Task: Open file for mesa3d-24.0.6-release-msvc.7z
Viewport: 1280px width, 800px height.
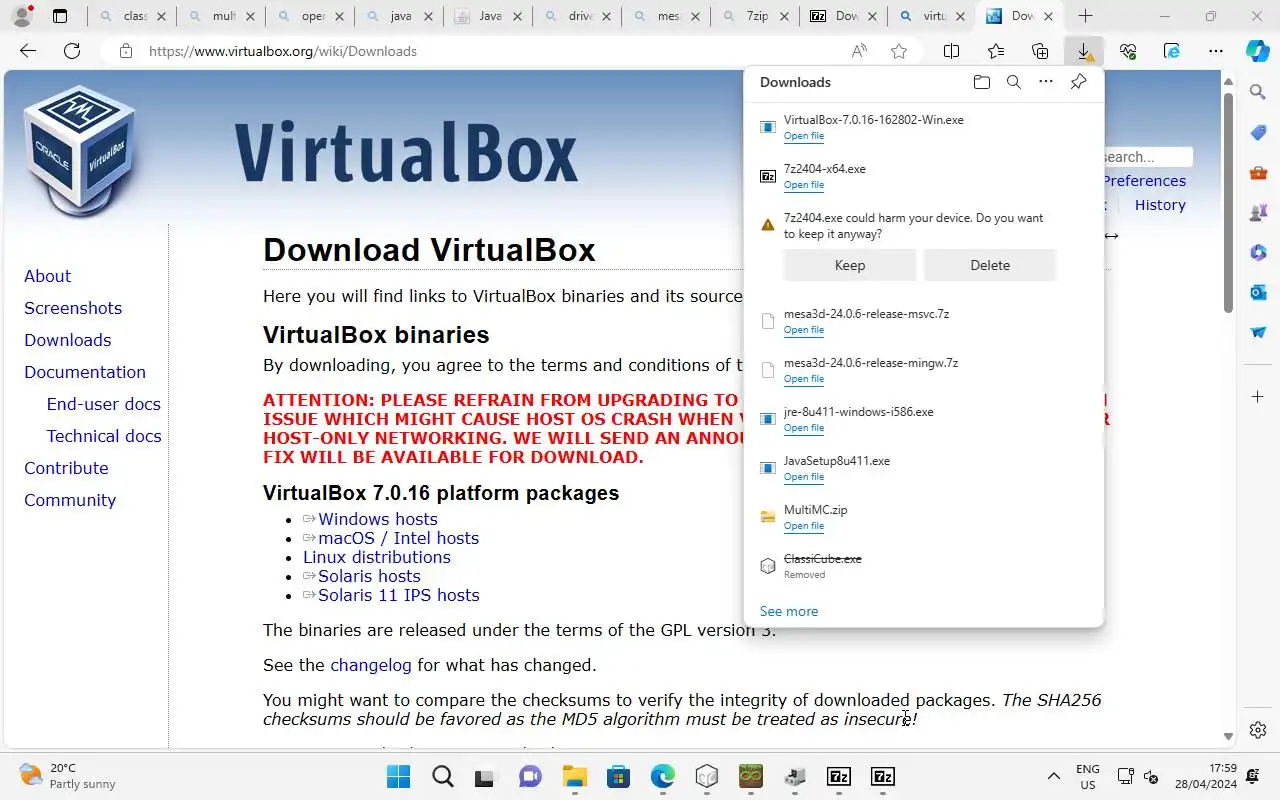Action: click(804, 330)
